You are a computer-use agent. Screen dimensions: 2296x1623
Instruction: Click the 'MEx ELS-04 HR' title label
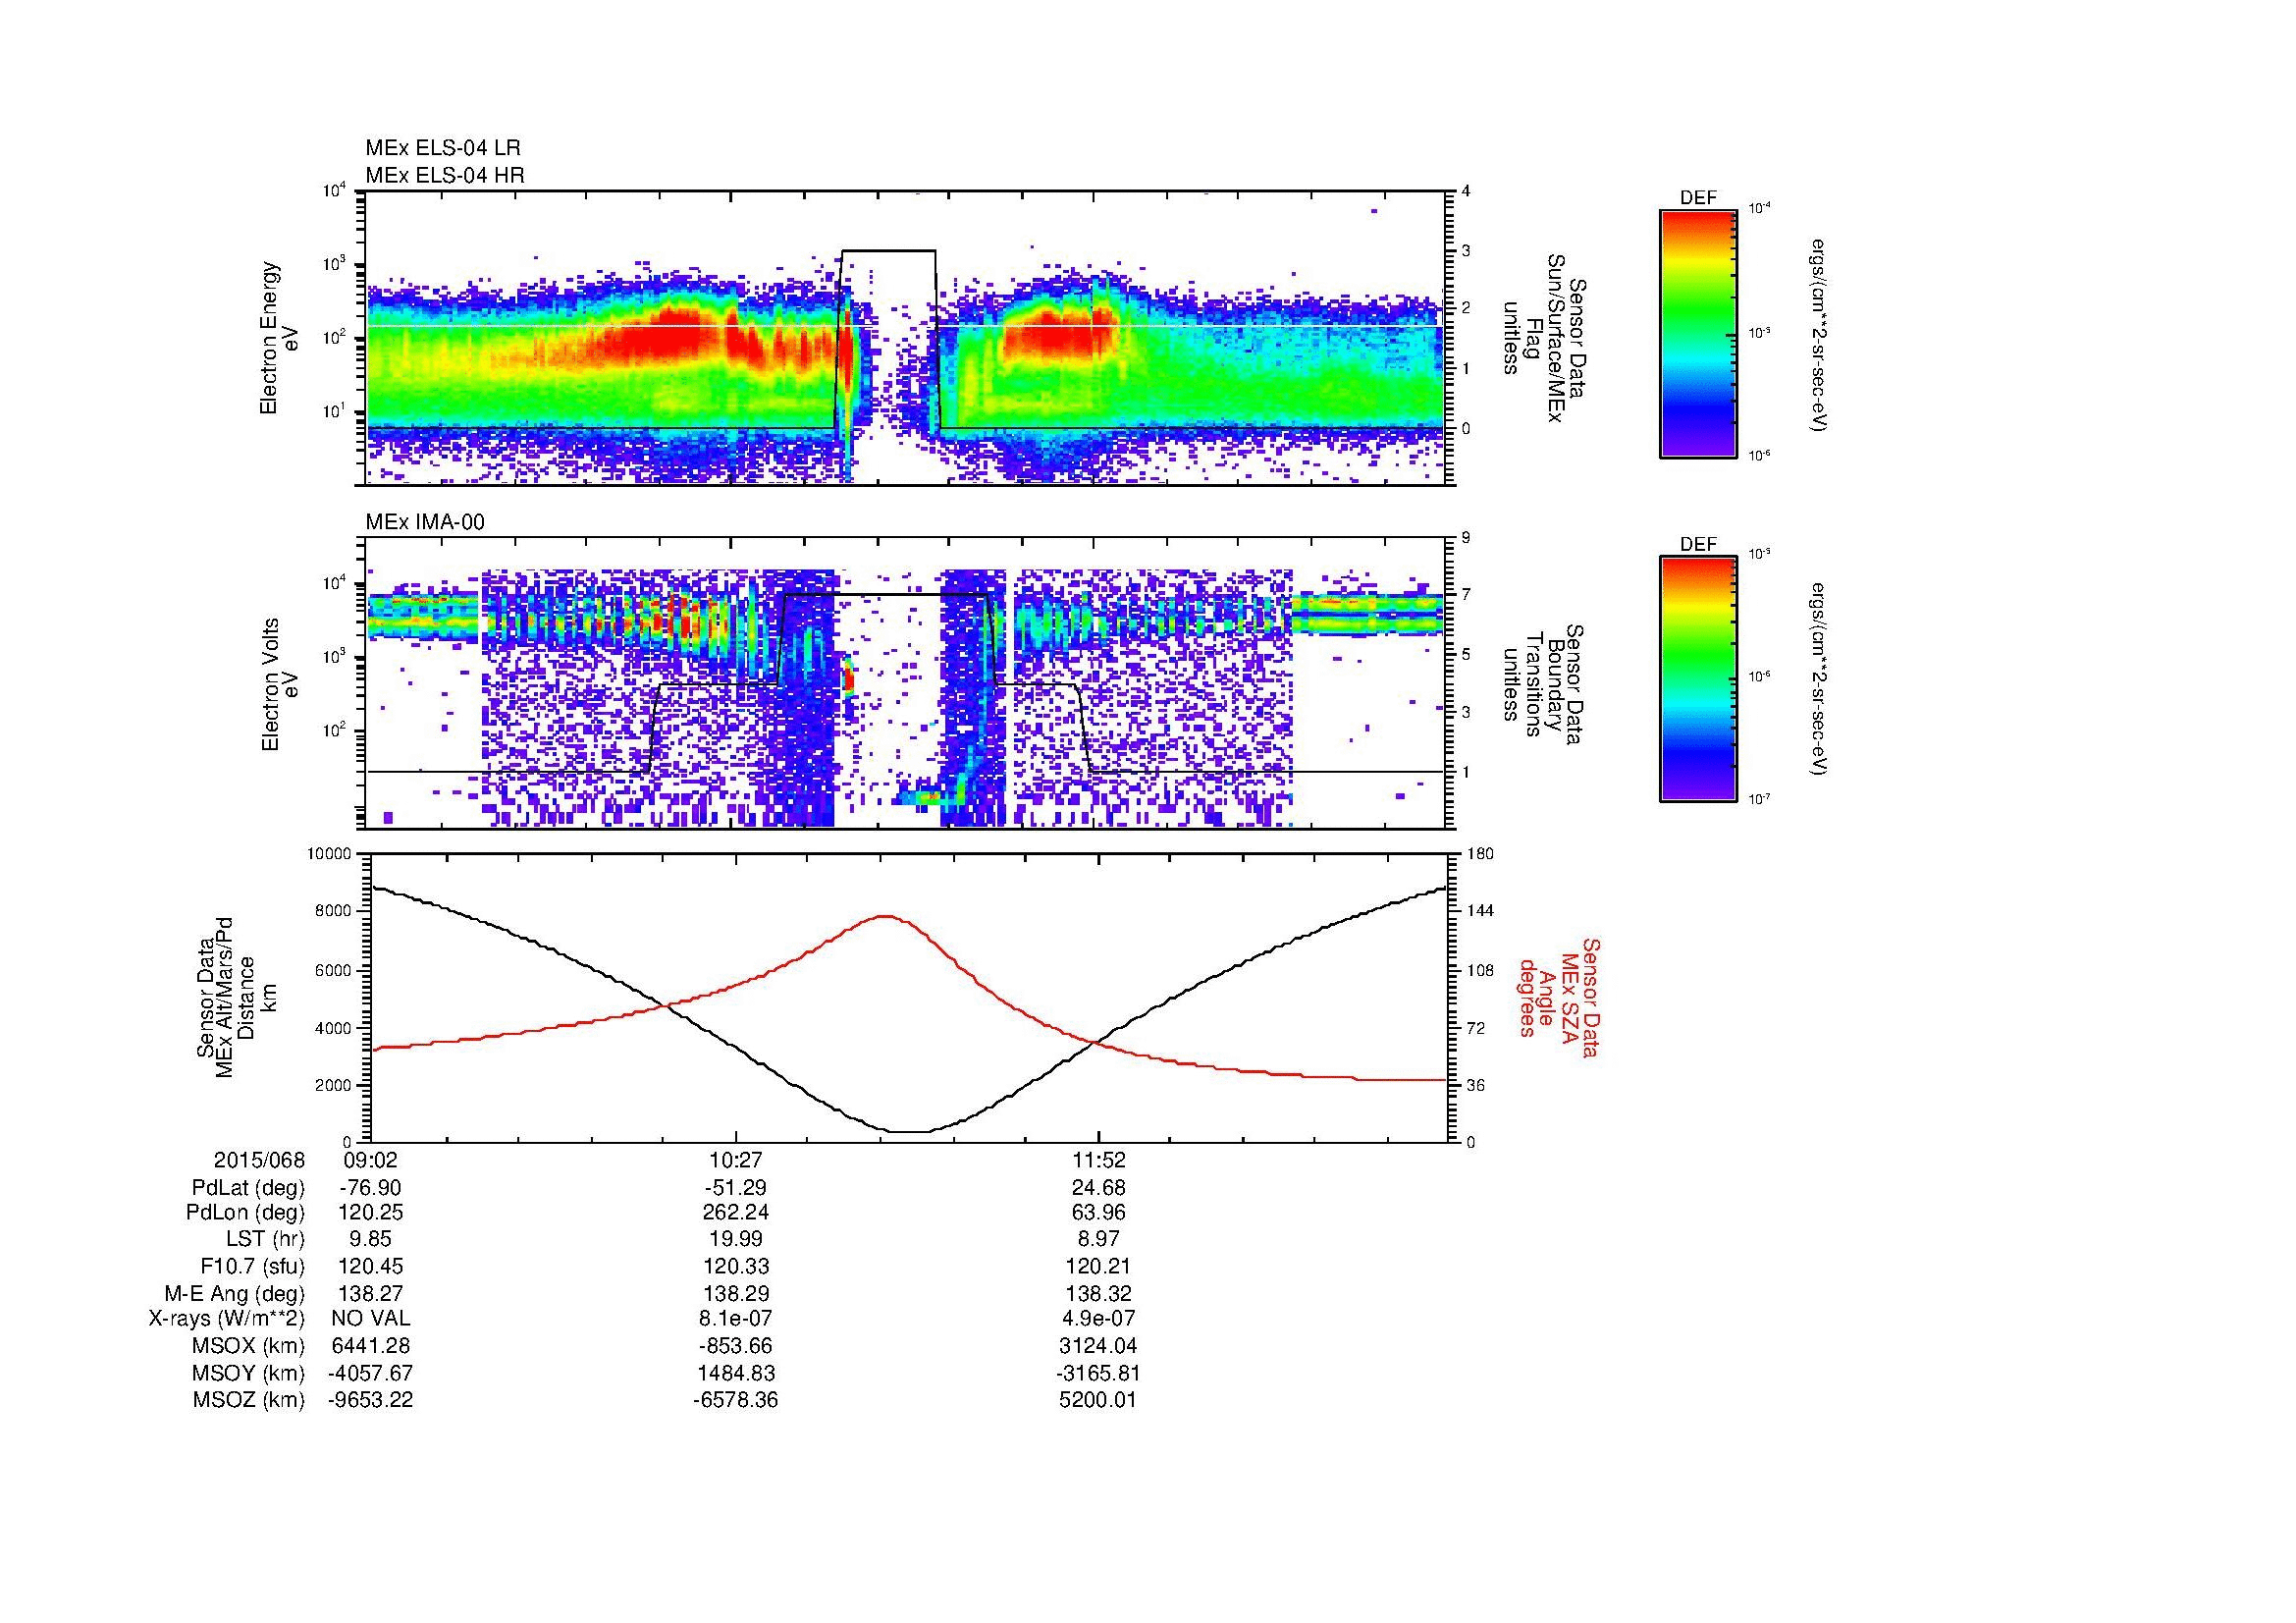coord(444,176)
